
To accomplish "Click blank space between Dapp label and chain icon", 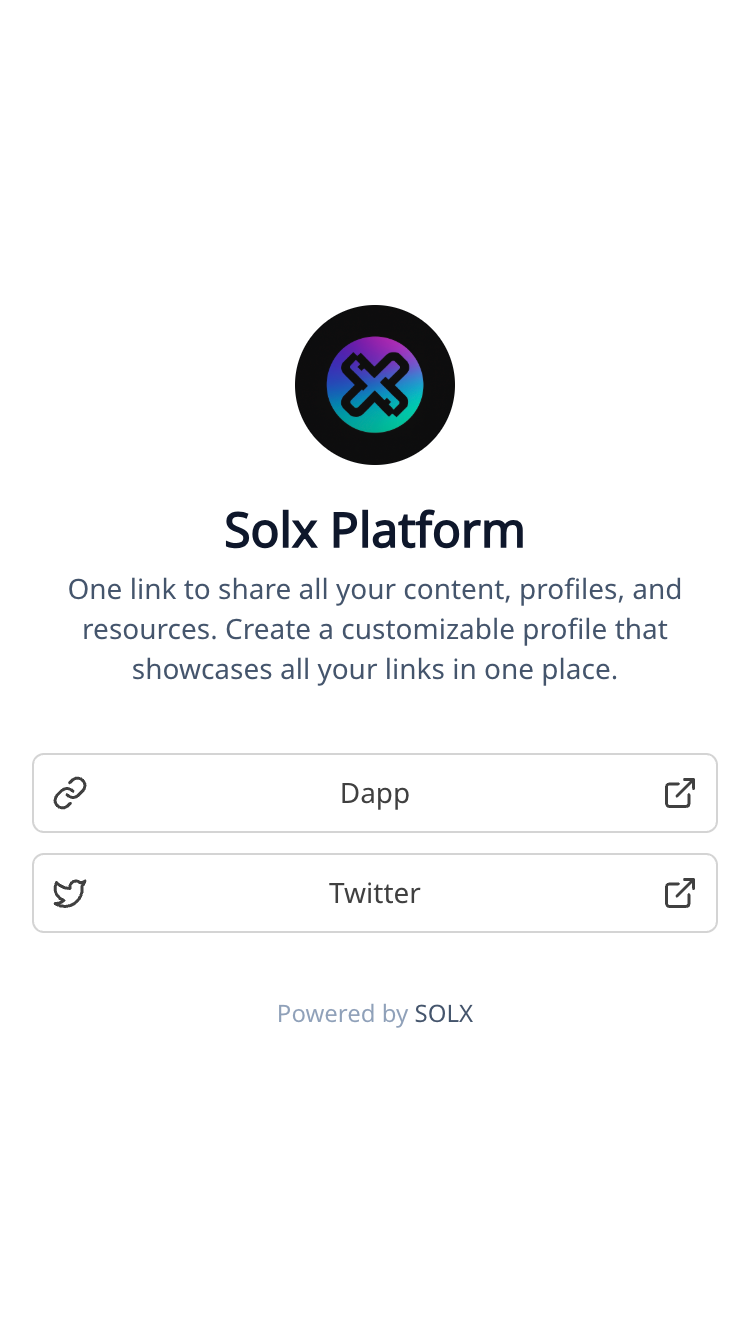I will 210,793.
